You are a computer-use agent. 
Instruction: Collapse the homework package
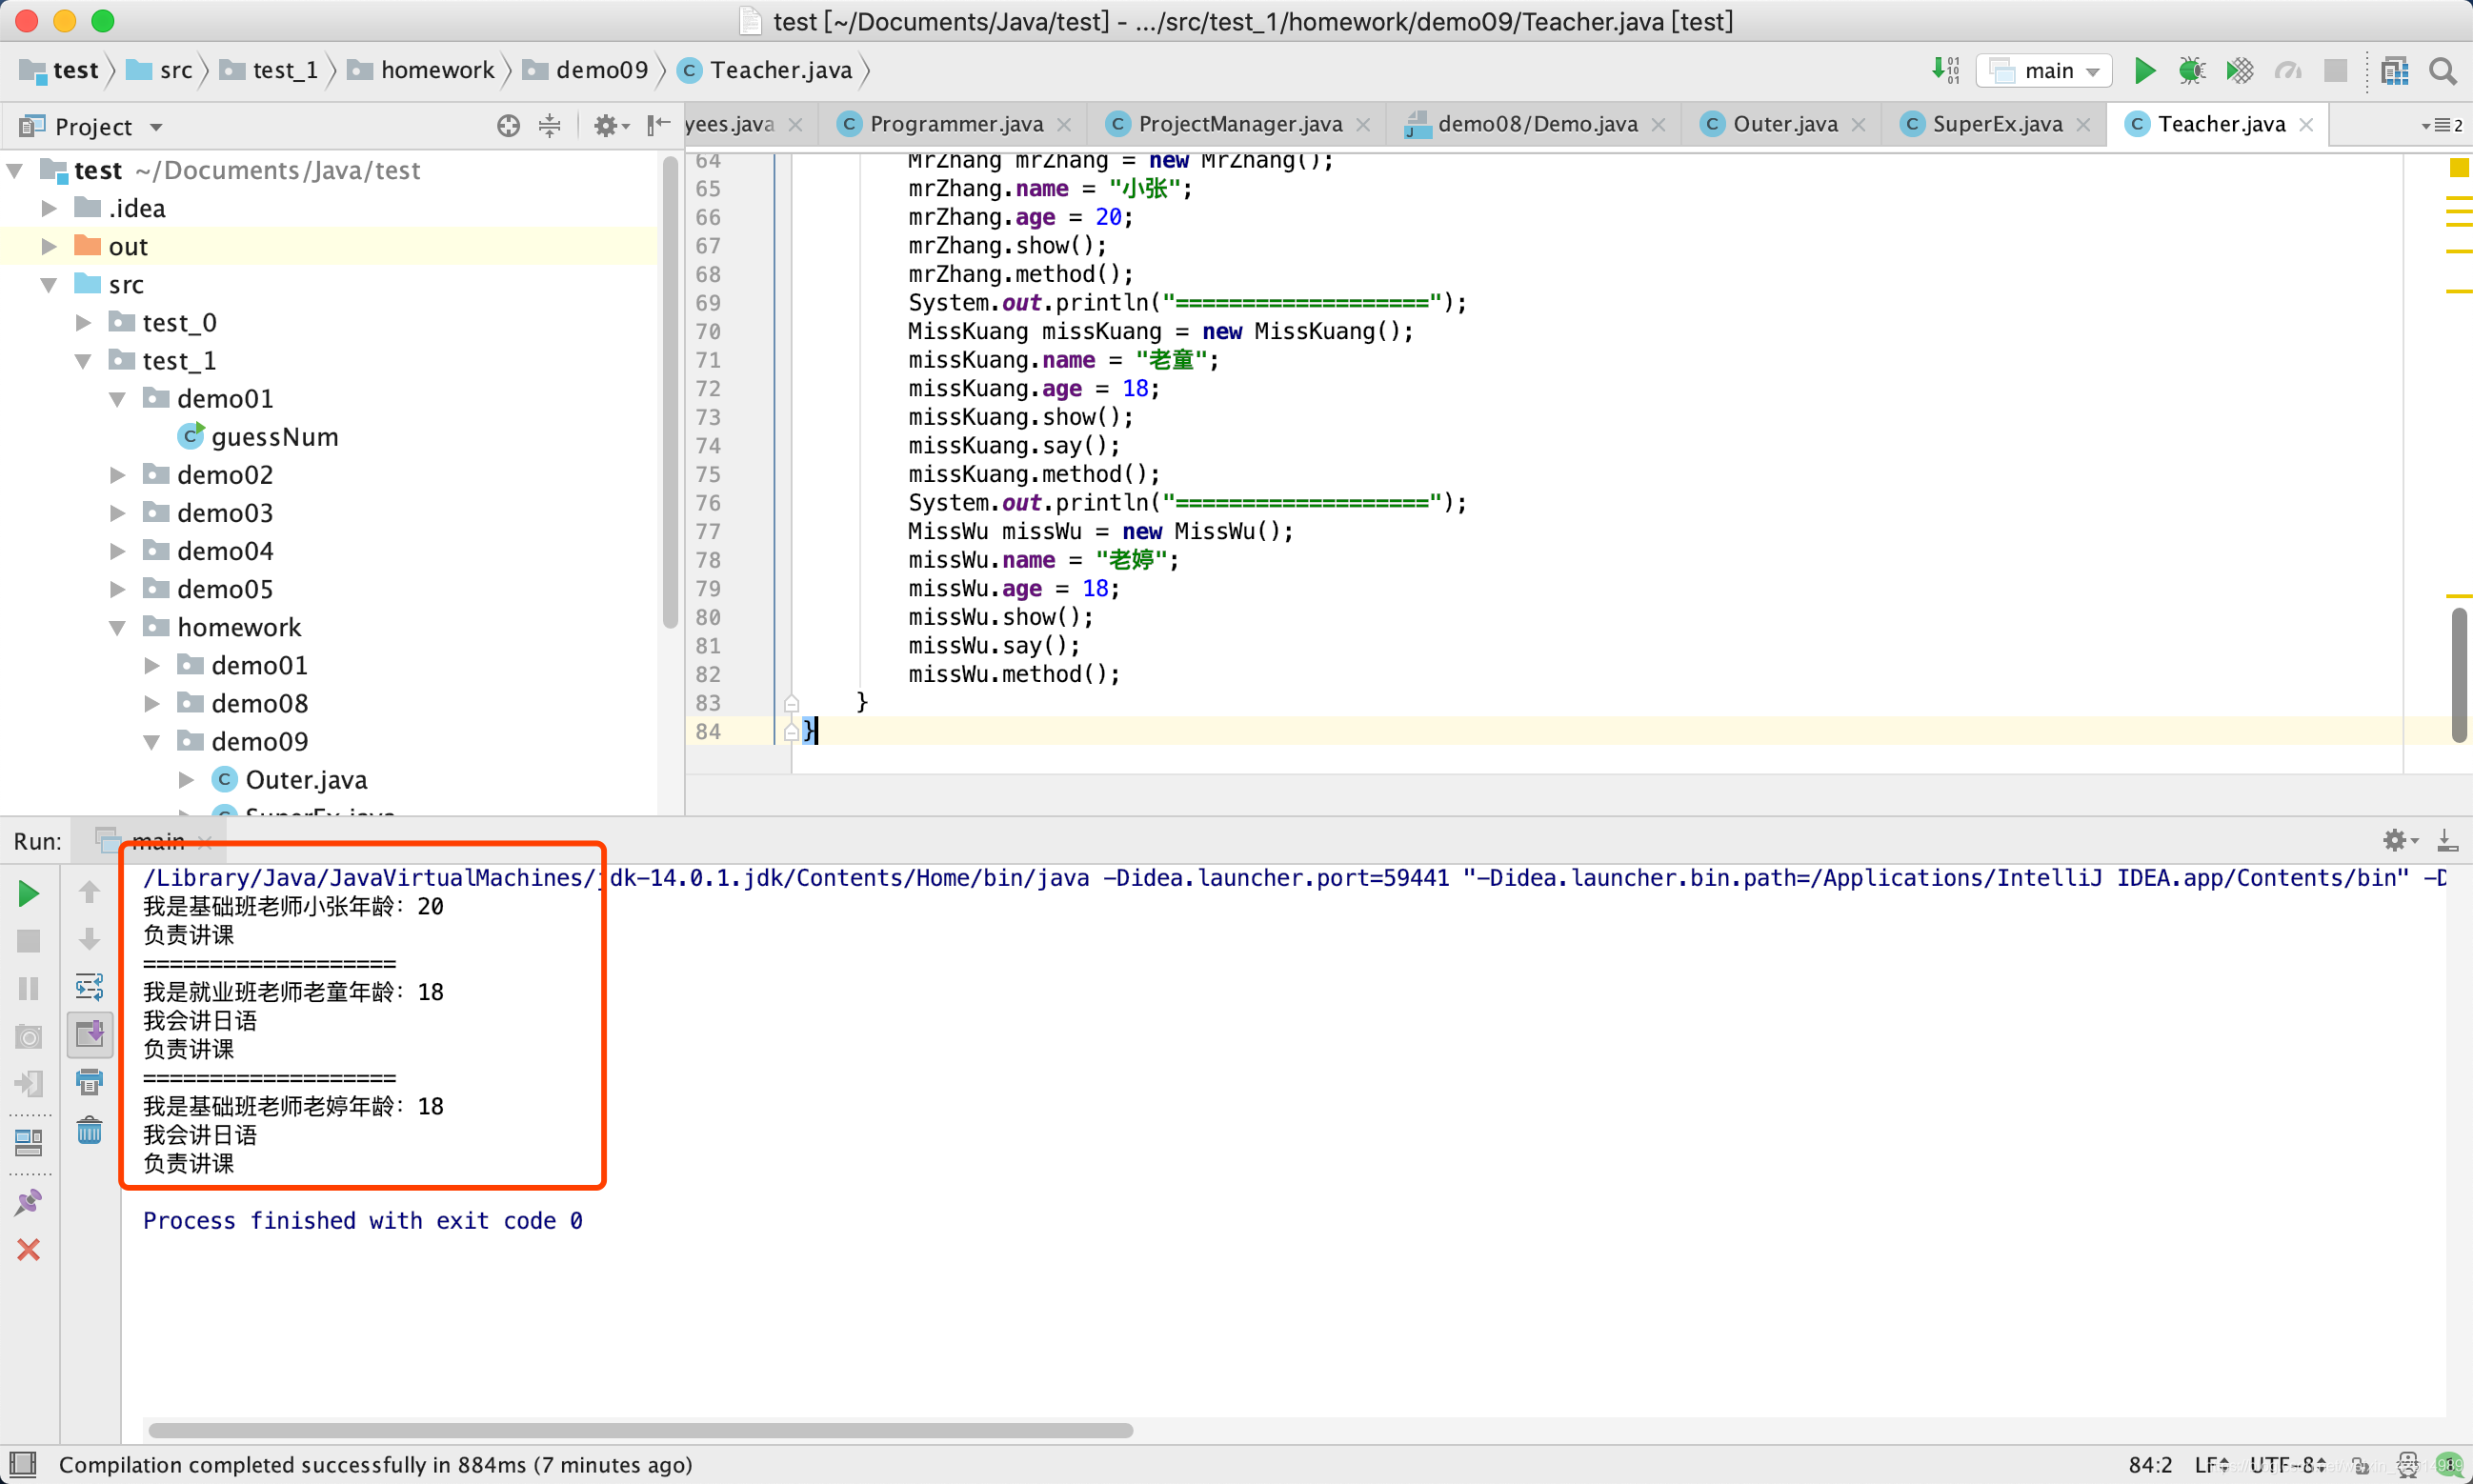[x=118, y=628]
